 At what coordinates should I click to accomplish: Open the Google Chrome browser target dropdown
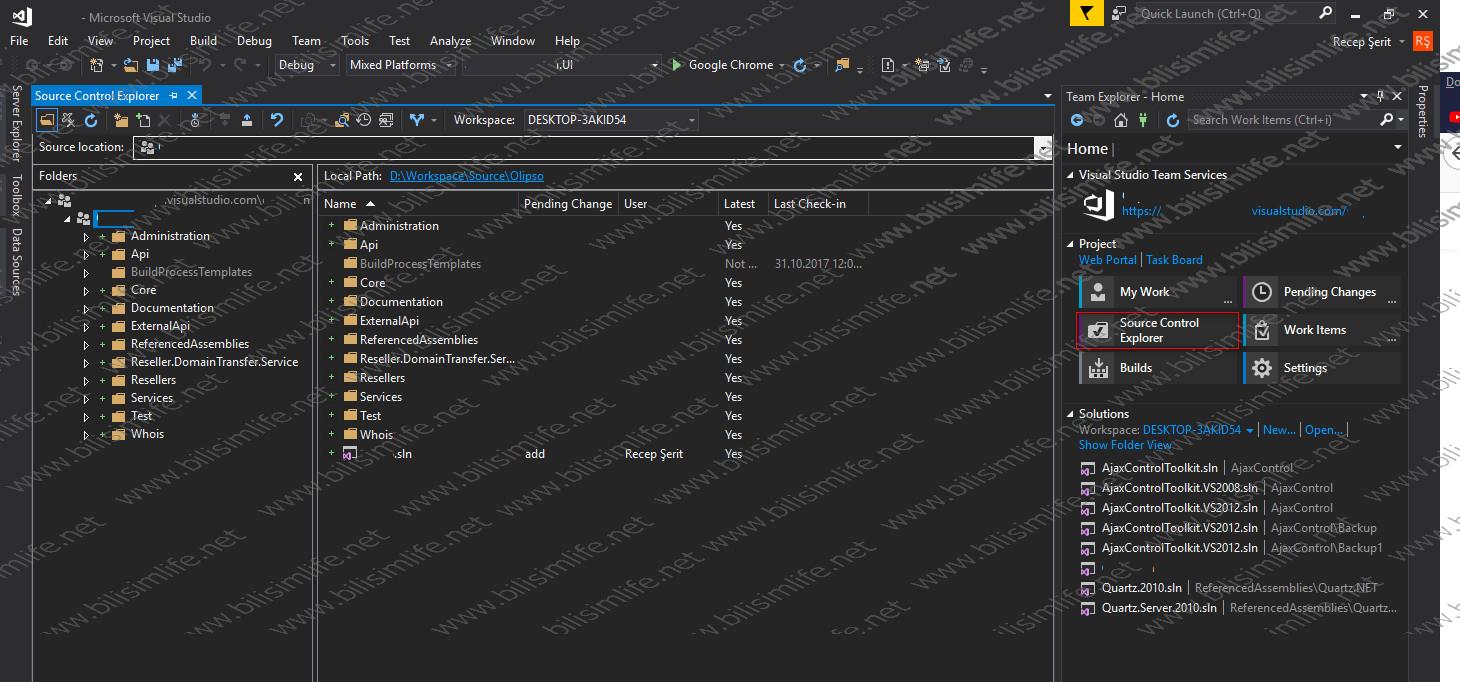(x=780, y=65)
